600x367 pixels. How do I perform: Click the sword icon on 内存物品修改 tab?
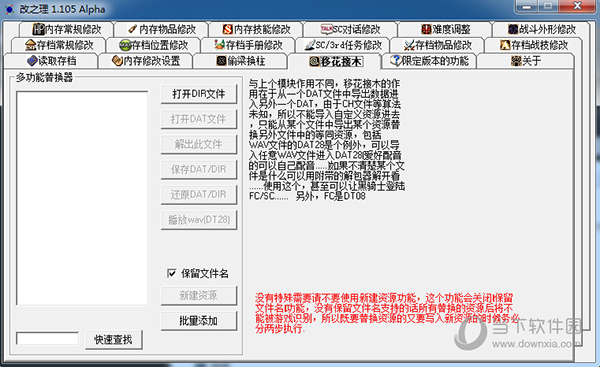click(132, 29)
